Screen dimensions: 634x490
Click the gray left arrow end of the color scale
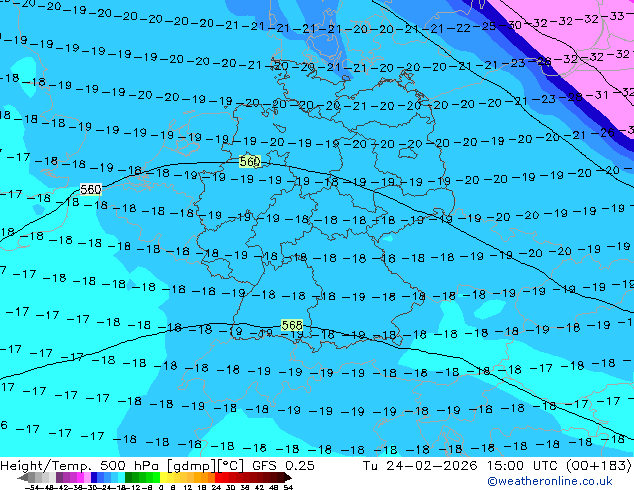coord(23,477)
